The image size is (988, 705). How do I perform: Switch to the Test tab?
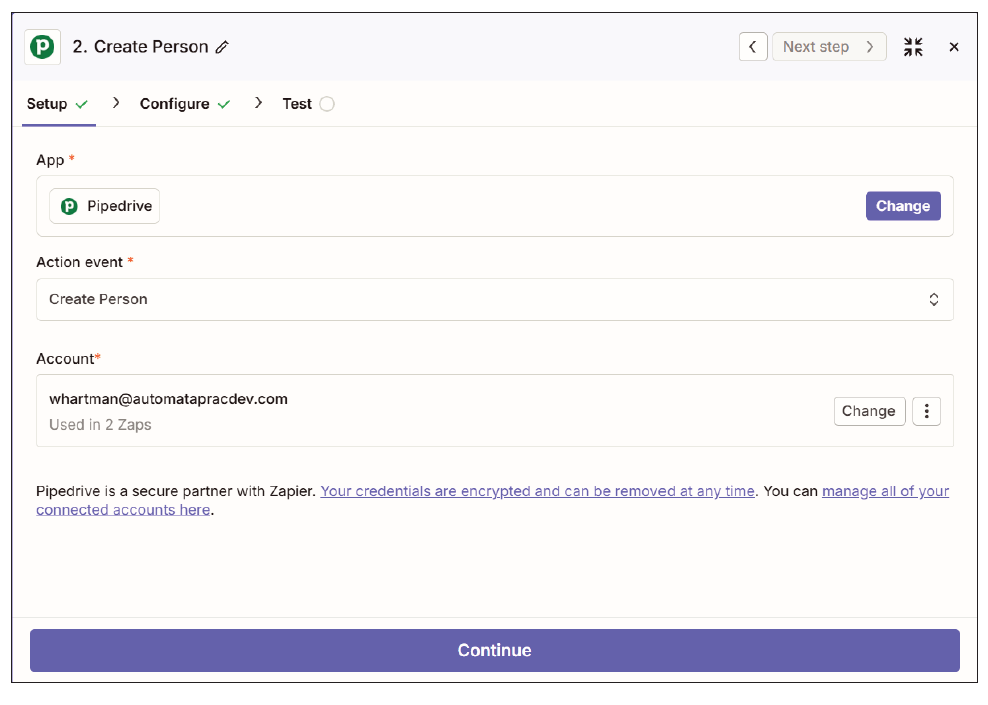[307, 104]
